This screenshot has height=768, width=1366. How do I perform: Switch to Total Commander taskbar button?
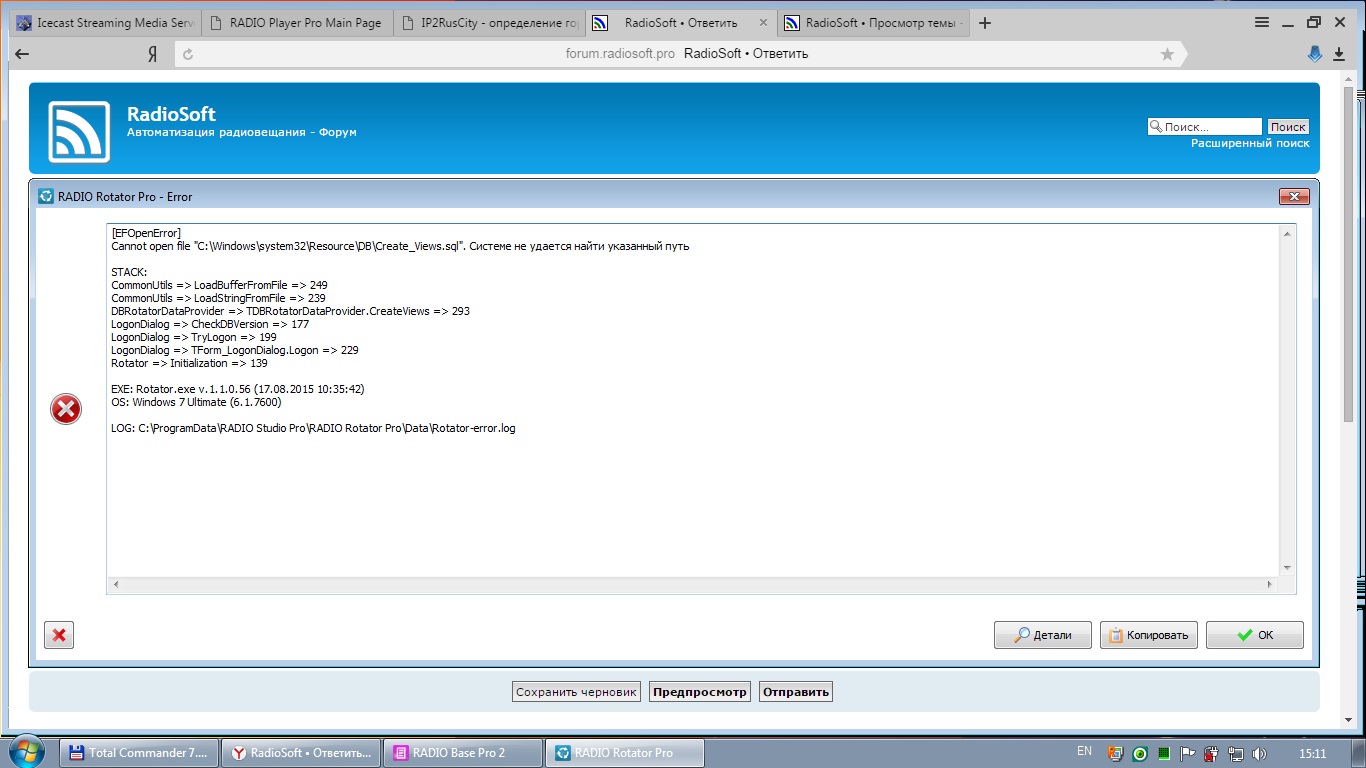pyautogui.click(x=139, y=753)
